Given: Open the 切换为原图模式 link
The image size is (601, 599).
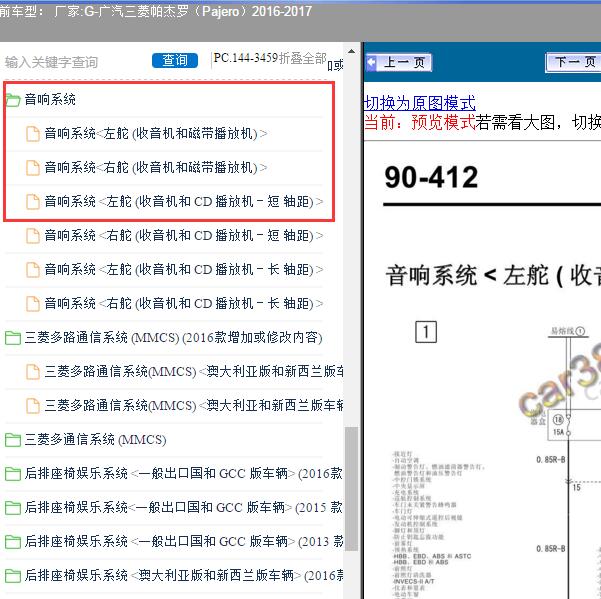Looking at the screenshot, I should [420, 103].
